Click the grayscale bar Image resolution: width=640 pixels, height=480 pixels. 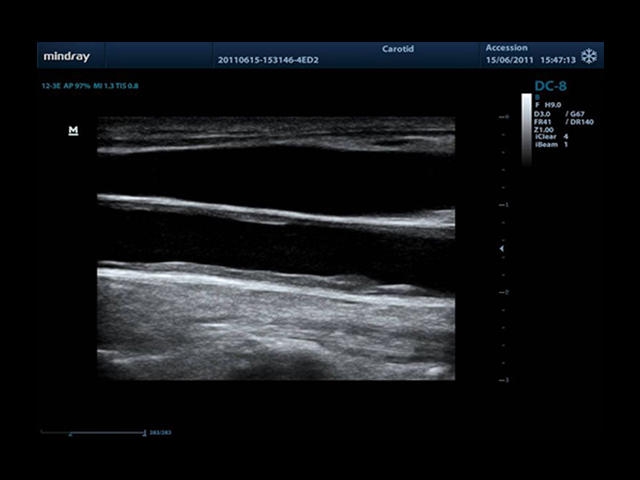[526, 128]
